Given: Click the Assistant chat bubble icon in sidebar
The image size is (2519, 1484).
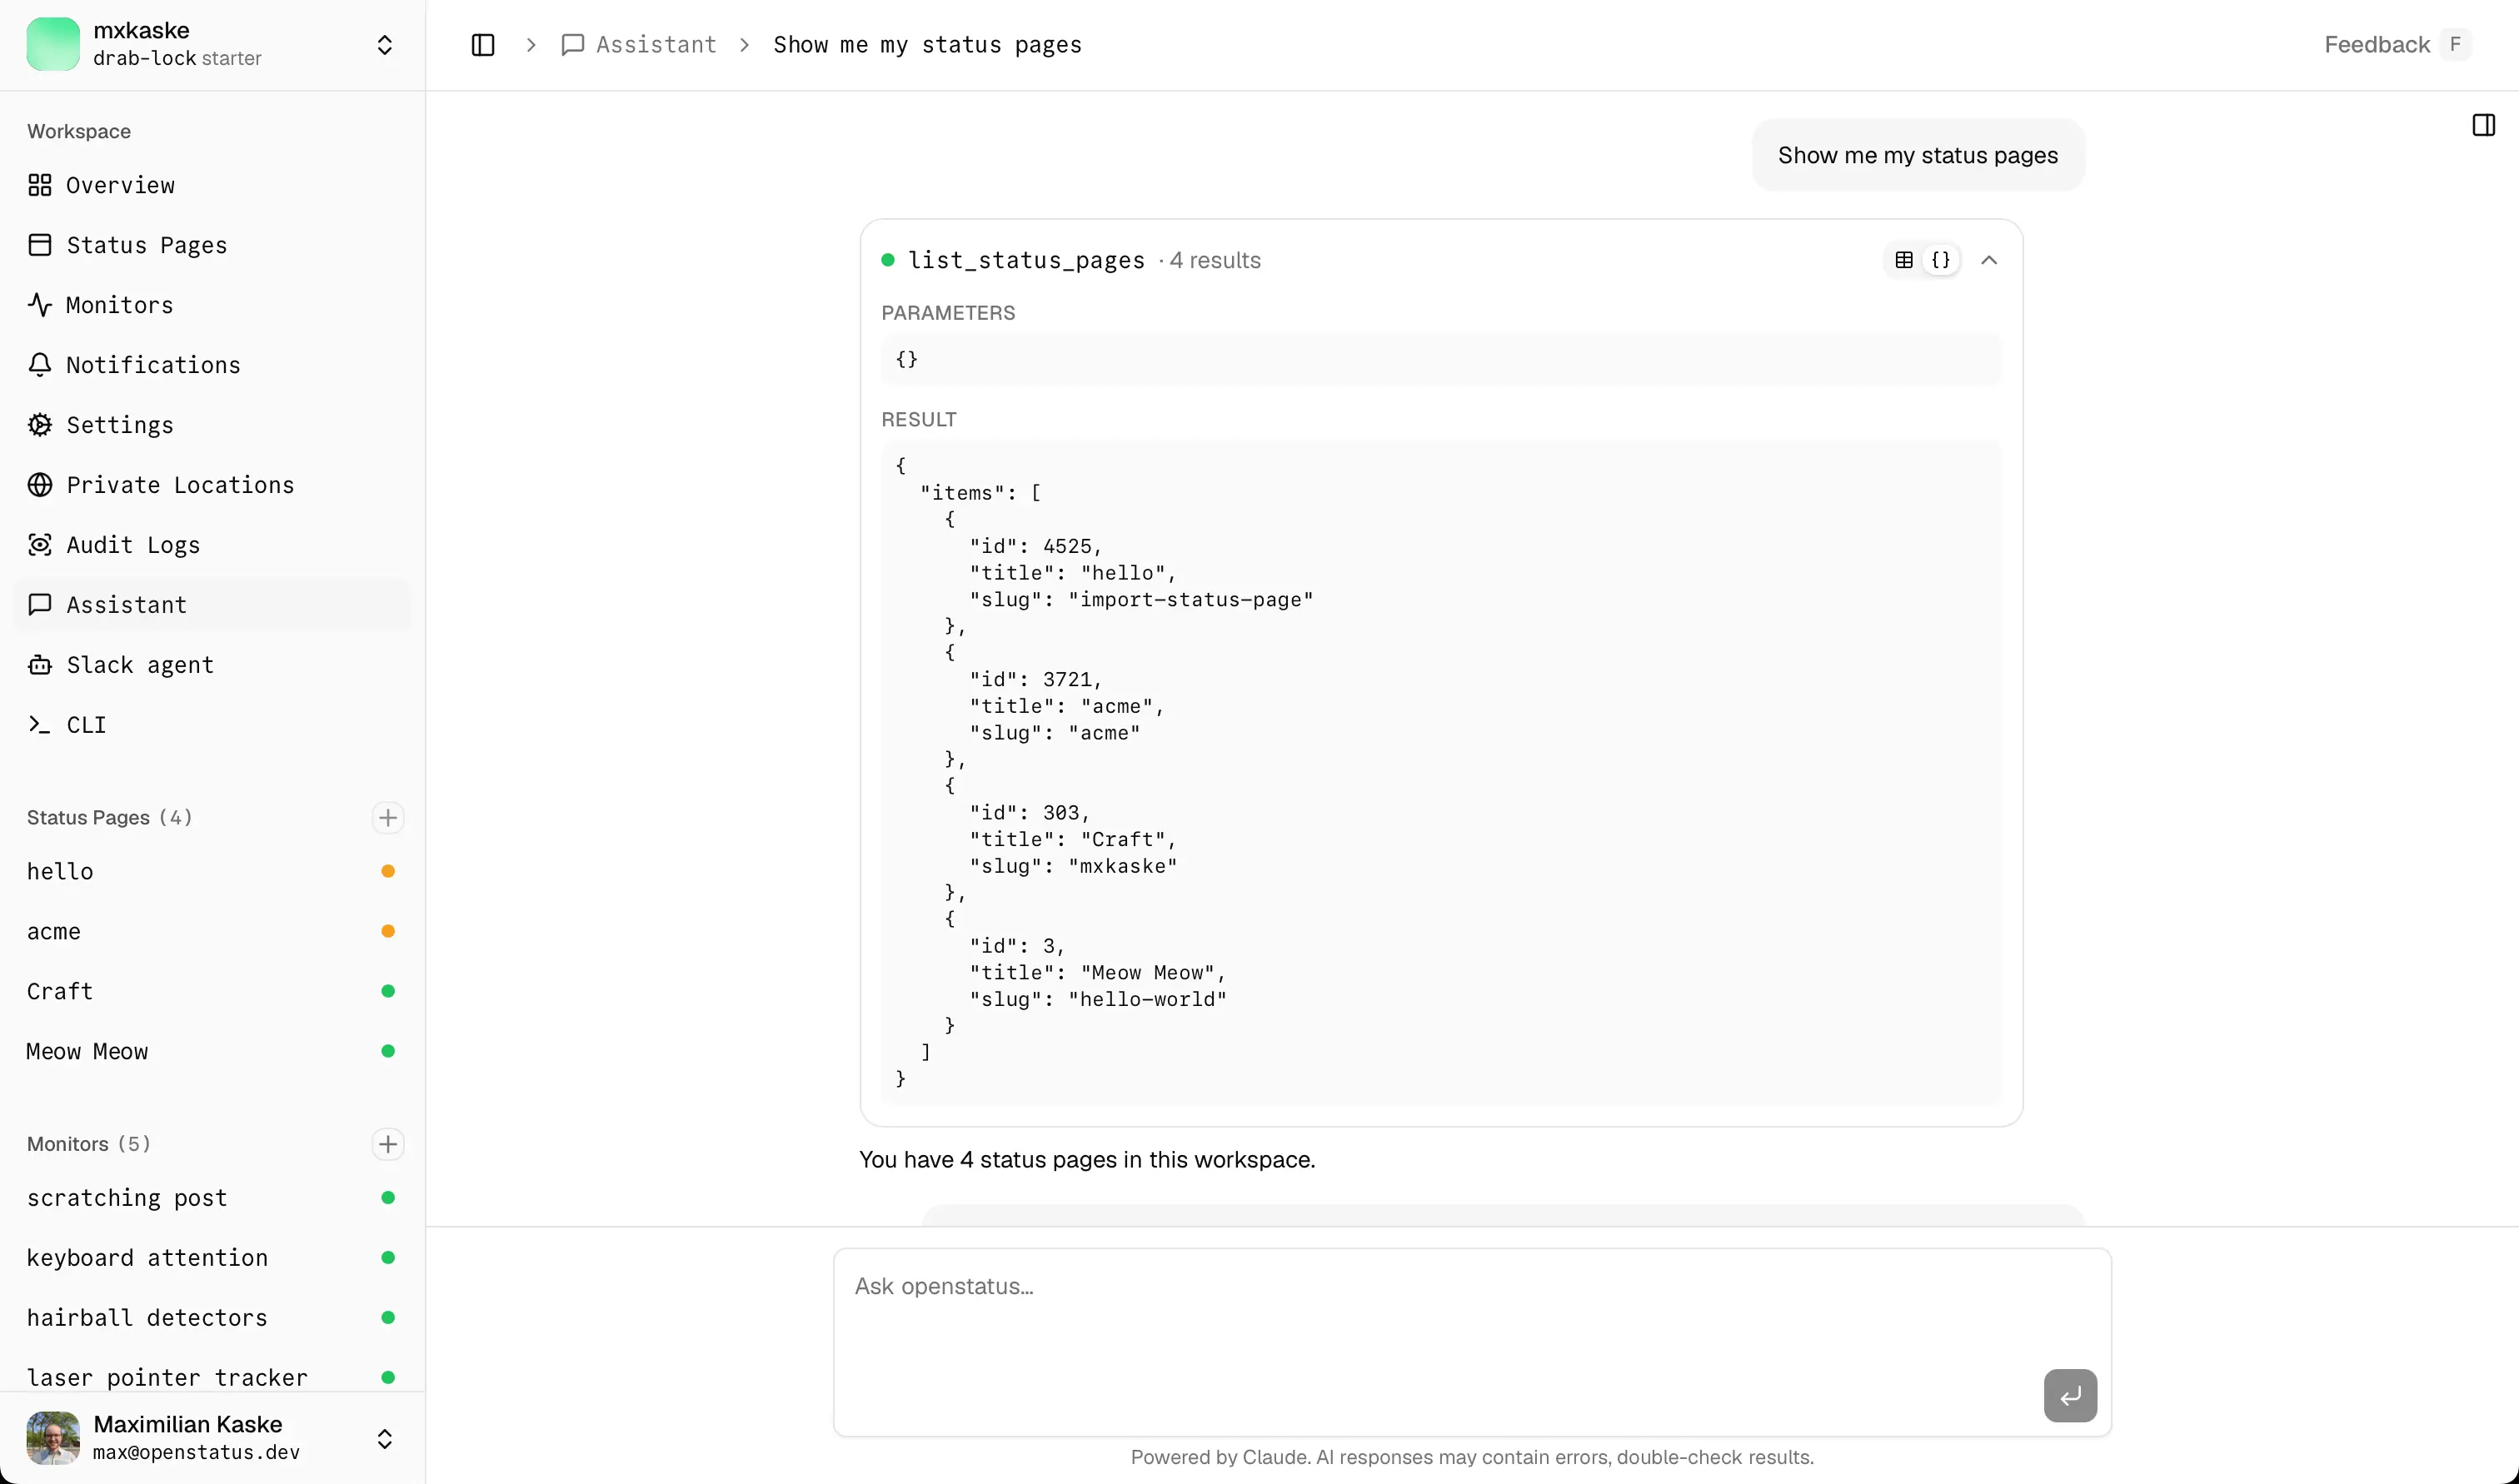Looking at the screenshot, I should point(40,605).
